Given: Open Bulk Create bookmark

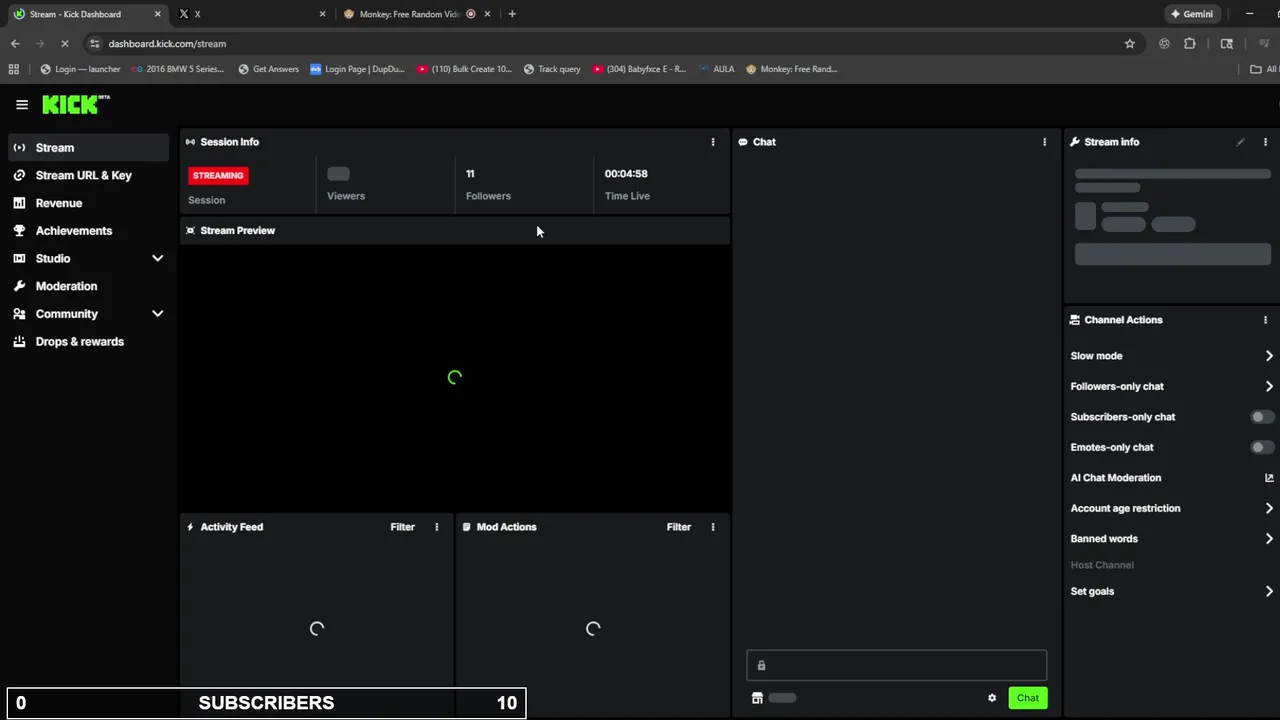Looking at the screenshot, I should click(x=464, y=69).
